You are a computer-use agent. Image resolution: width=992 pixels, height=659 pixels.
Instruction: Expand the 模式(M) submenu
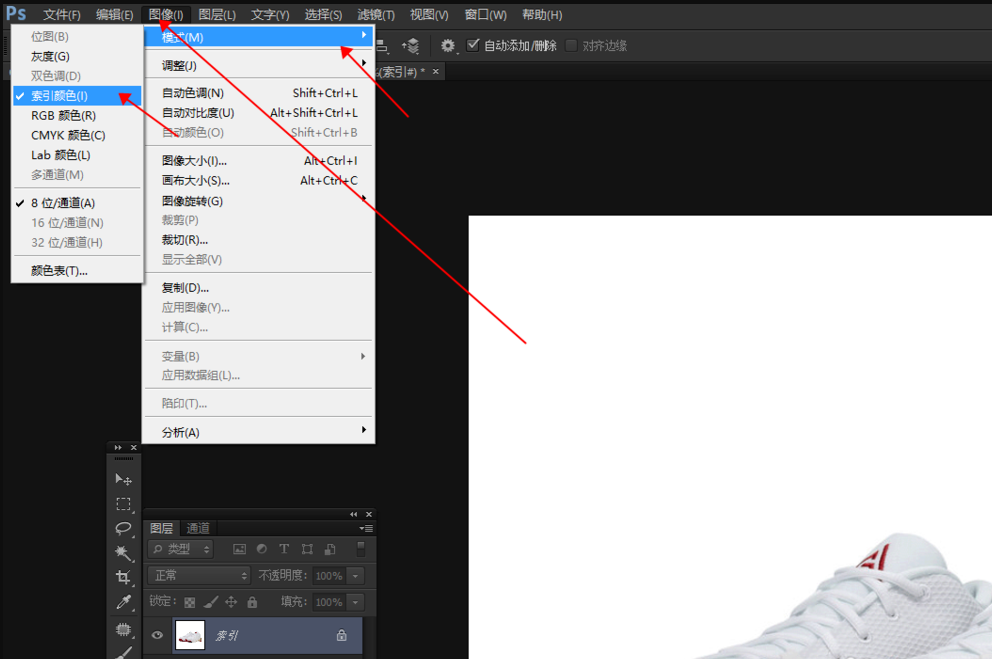click(x=259, y=37)
